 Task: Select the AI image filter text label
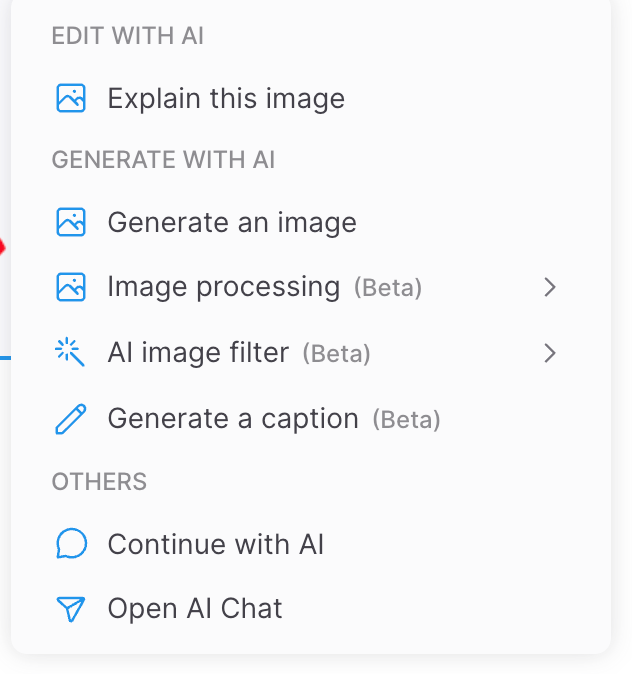point(198,352)
